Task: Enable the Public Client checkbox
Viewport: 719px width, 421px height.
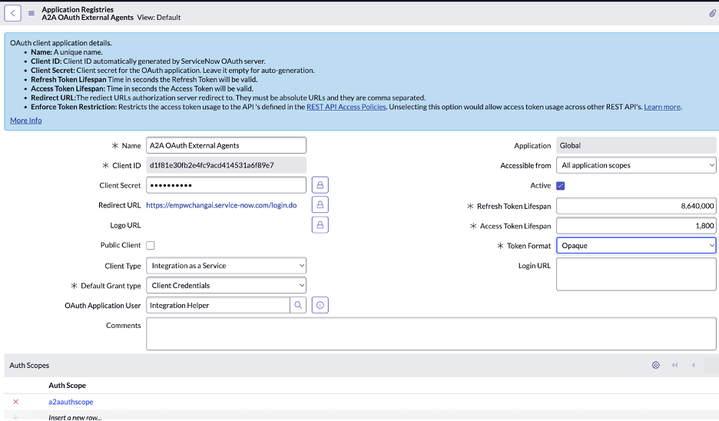Action: pyautogui.click(x=150, y=245)
